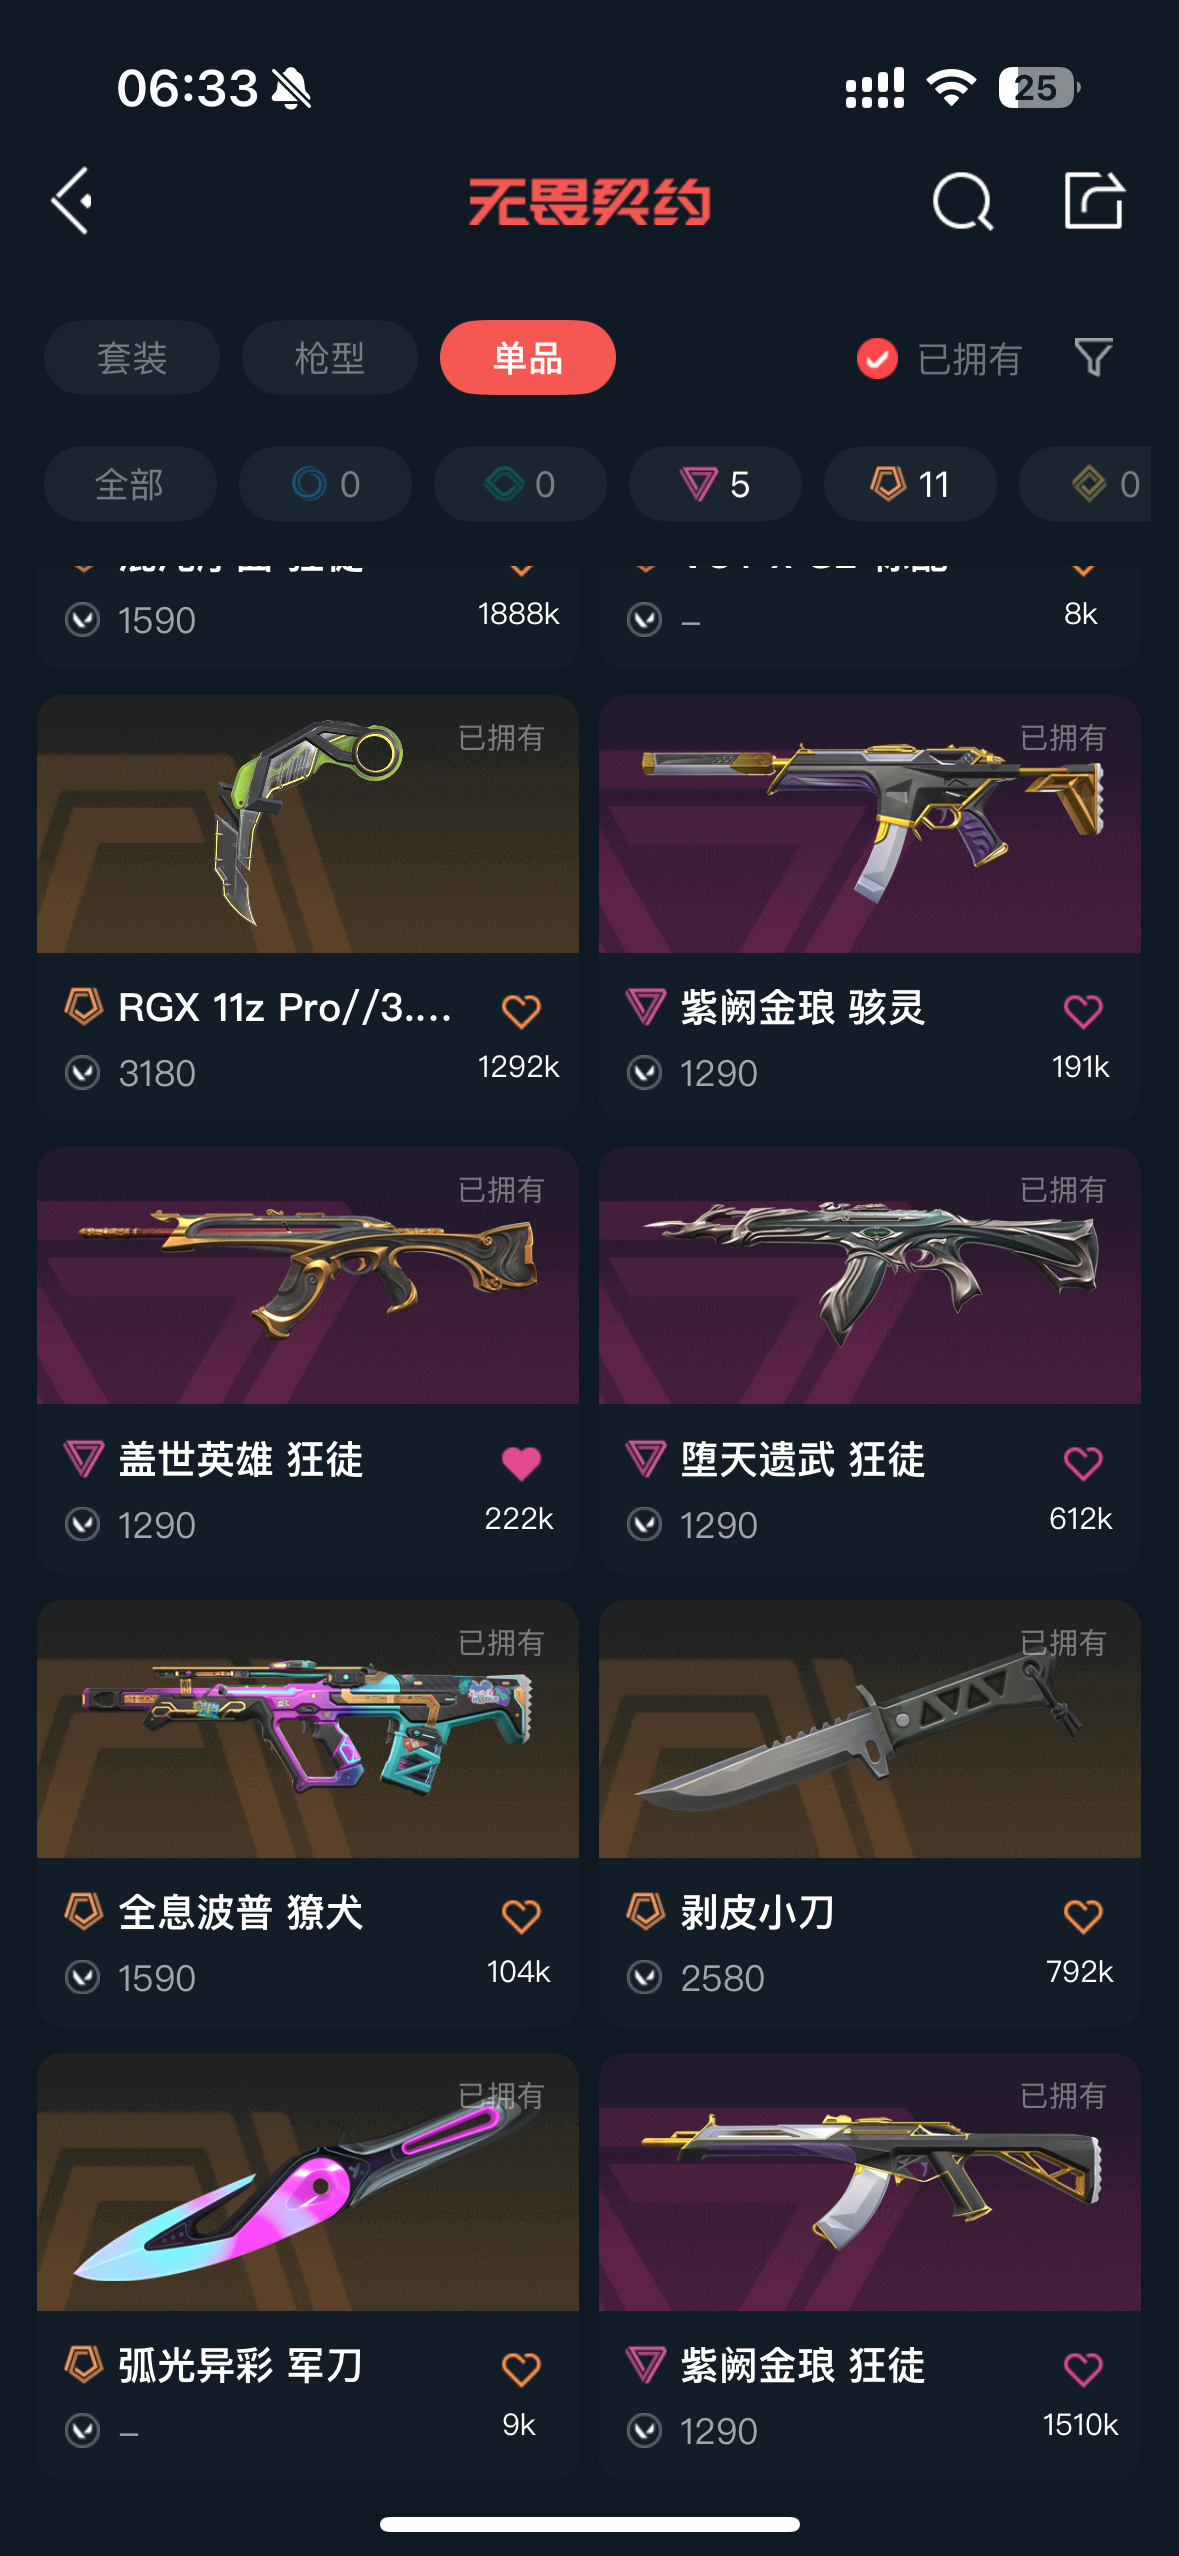Favorite 剥皮小刀 heart icon
Screen dimensions: 1179x2556
click(1083, 1916)
